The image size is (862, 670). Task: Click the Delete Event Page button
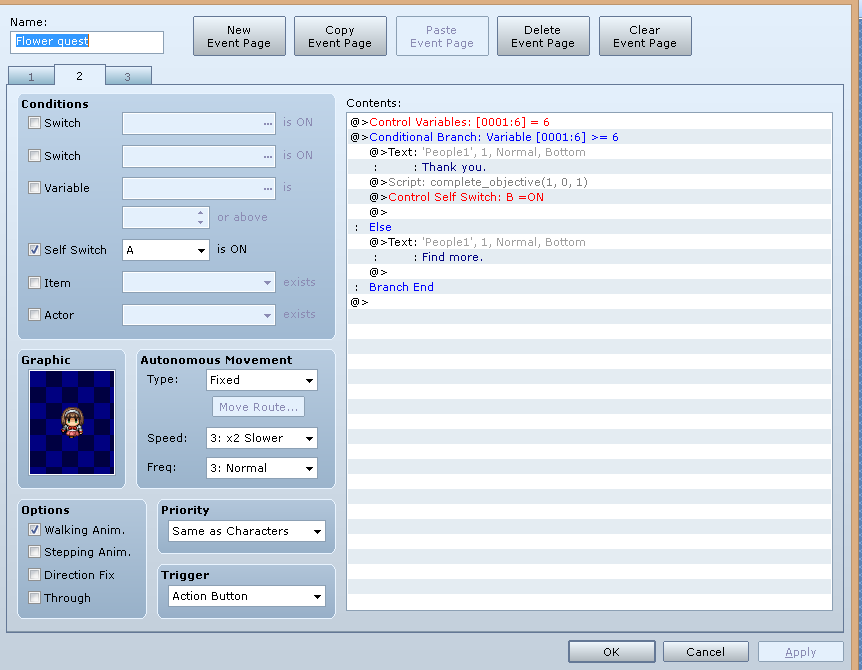(543, 36)
